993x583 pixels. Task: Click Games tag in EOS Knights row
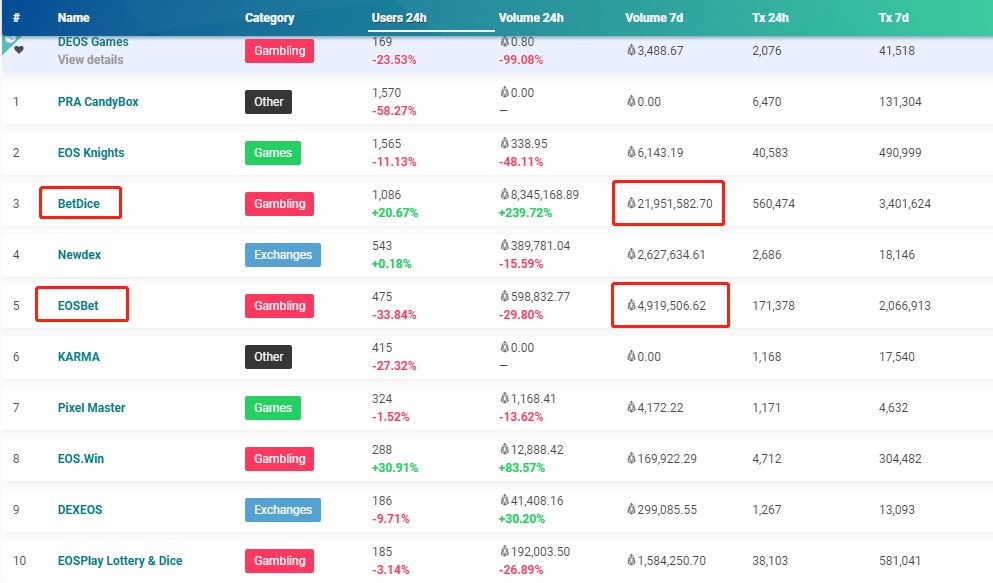273,153
